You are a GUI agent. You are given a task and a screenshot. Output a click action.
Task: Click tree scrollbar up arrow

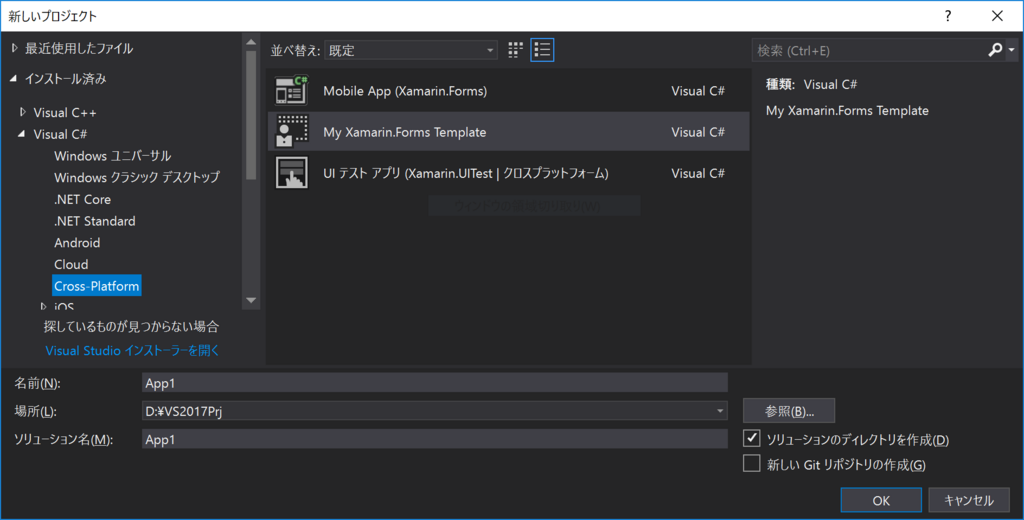(x=251, y=42)
